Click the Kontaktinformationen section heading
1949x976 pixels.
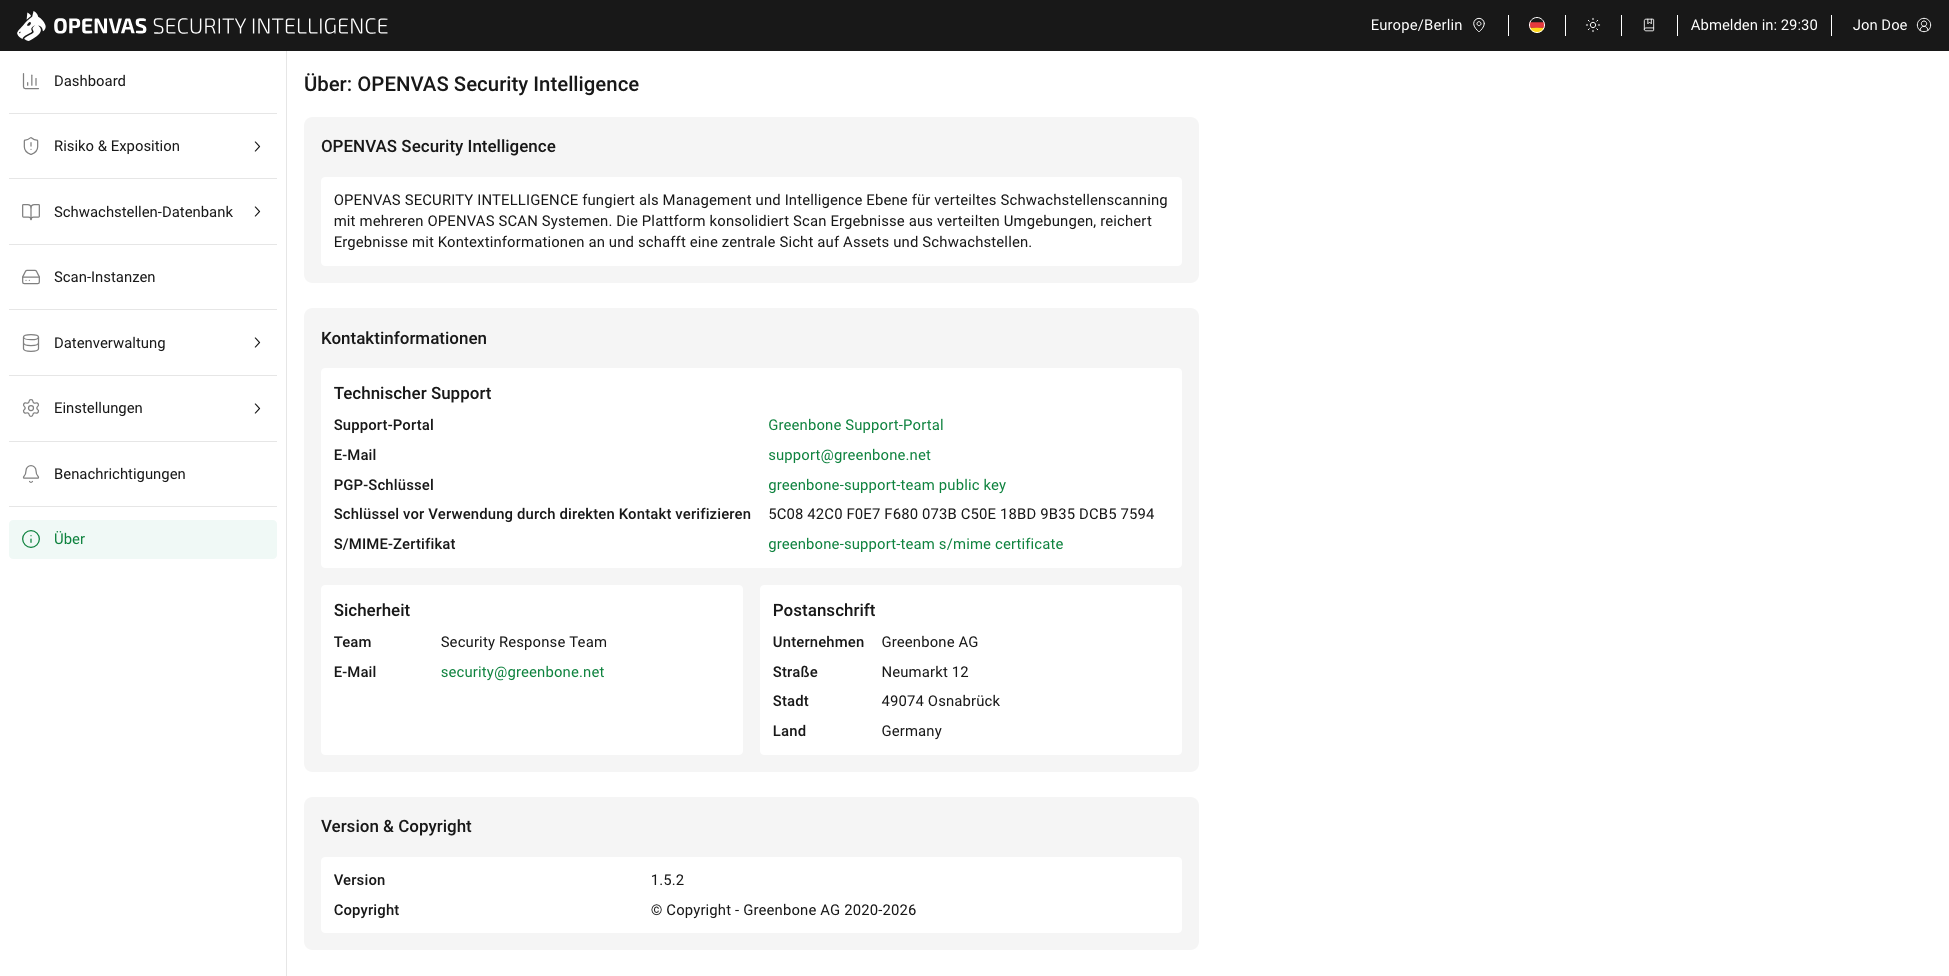click(x=404, y=338)
